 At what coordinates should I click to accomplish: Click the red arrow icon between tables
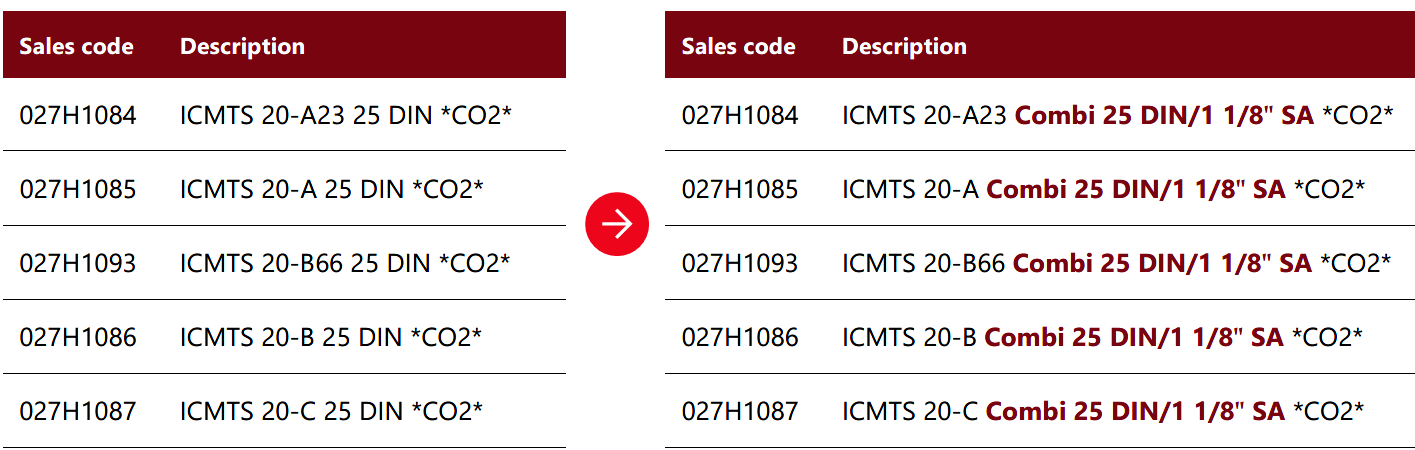617,224
